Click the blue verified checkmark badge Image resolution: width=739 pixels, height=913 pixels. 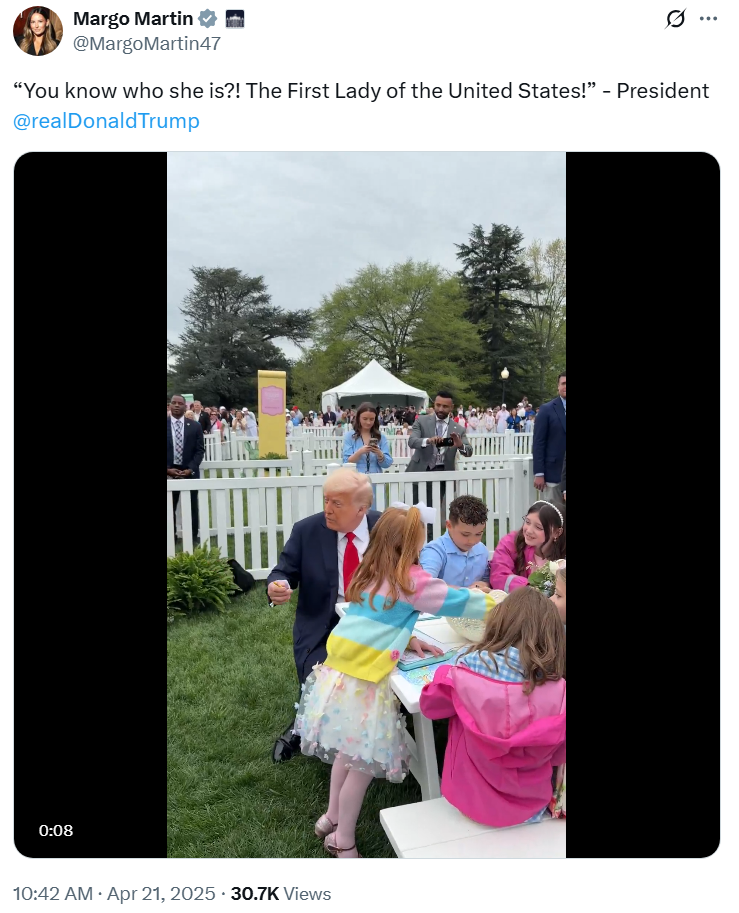pos(208,19)
